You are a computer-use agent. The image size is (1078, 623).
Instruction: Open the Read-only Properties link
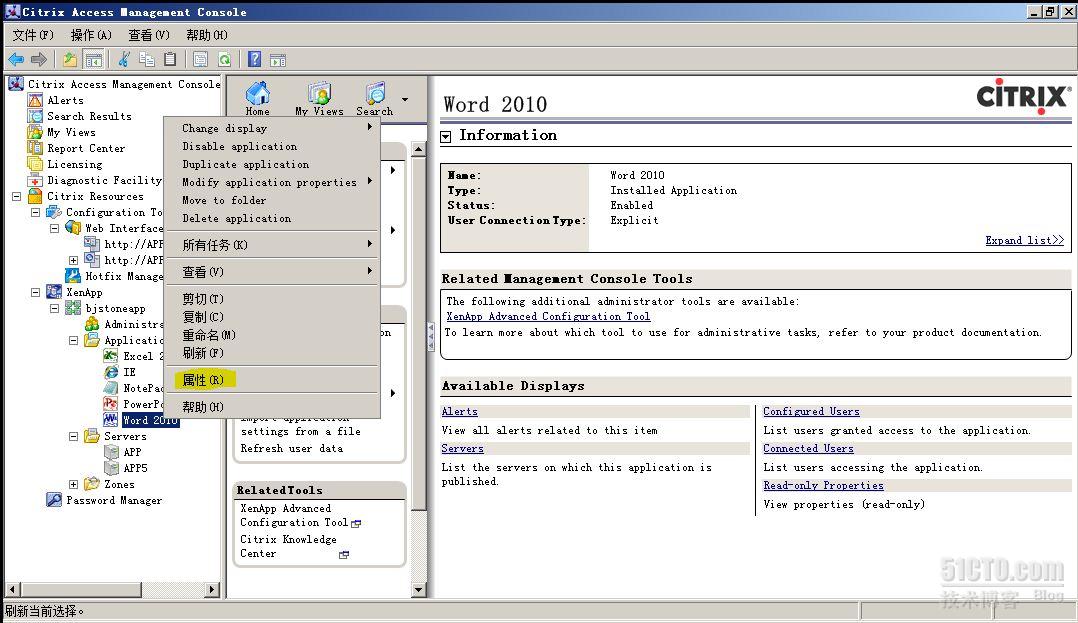(x=824, y=485)
